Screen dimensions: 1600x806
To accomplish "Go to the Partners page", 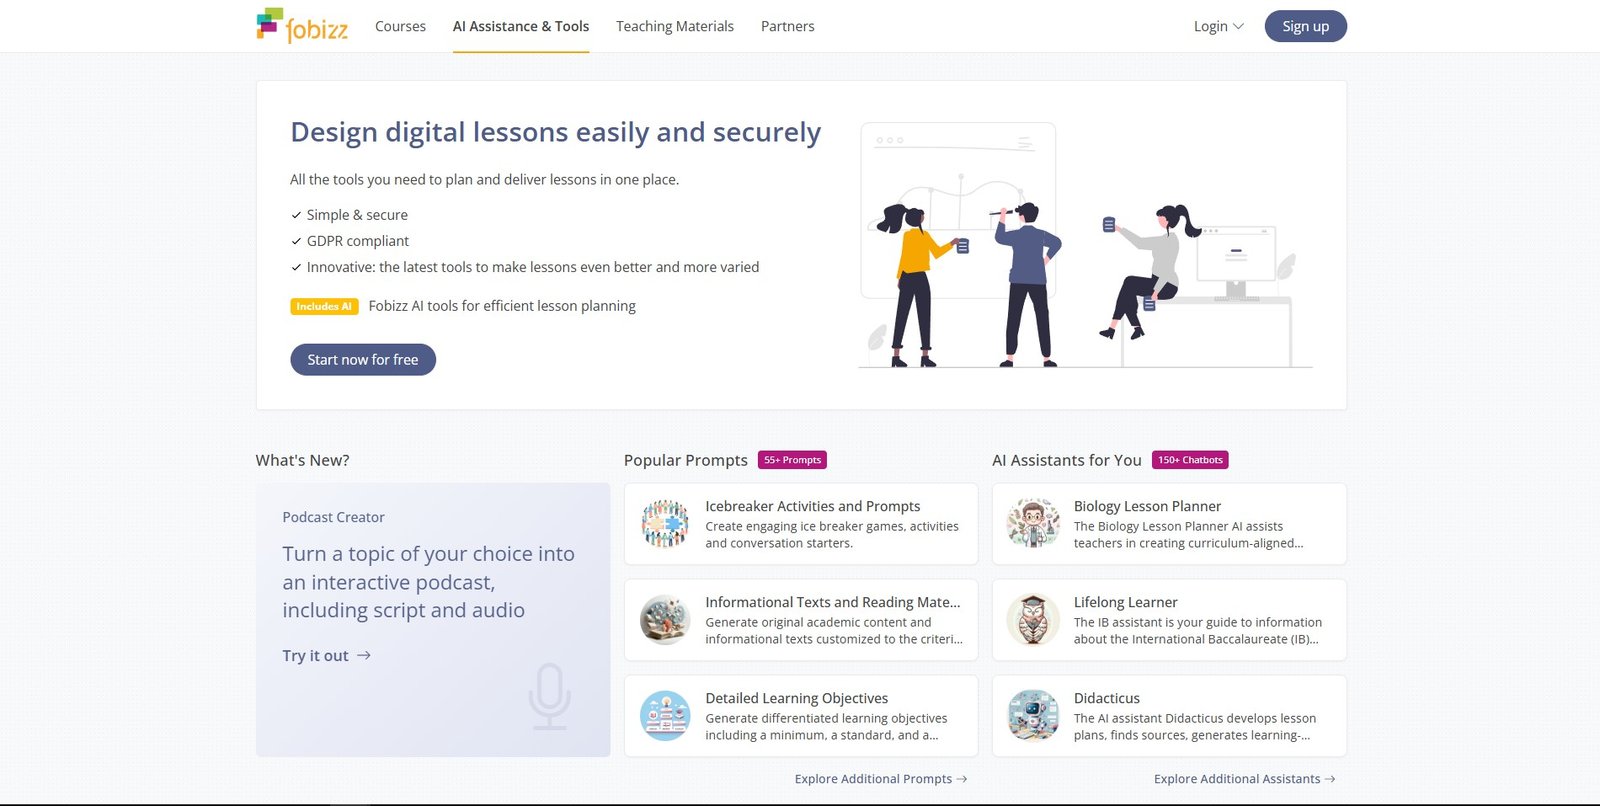I will [788, 26].
